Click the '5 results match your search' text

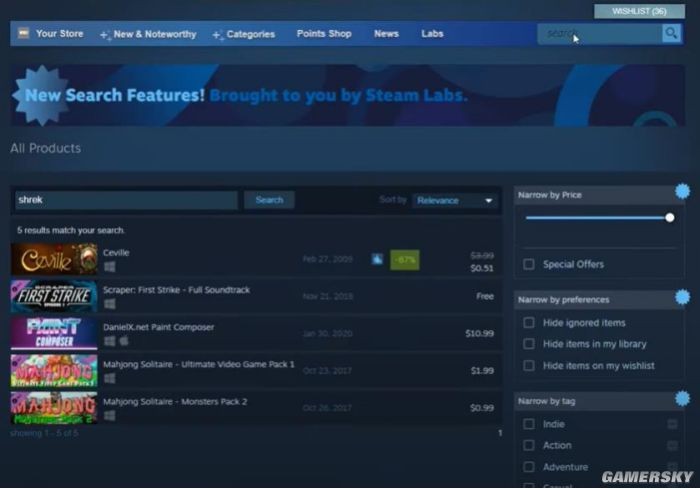71,230
